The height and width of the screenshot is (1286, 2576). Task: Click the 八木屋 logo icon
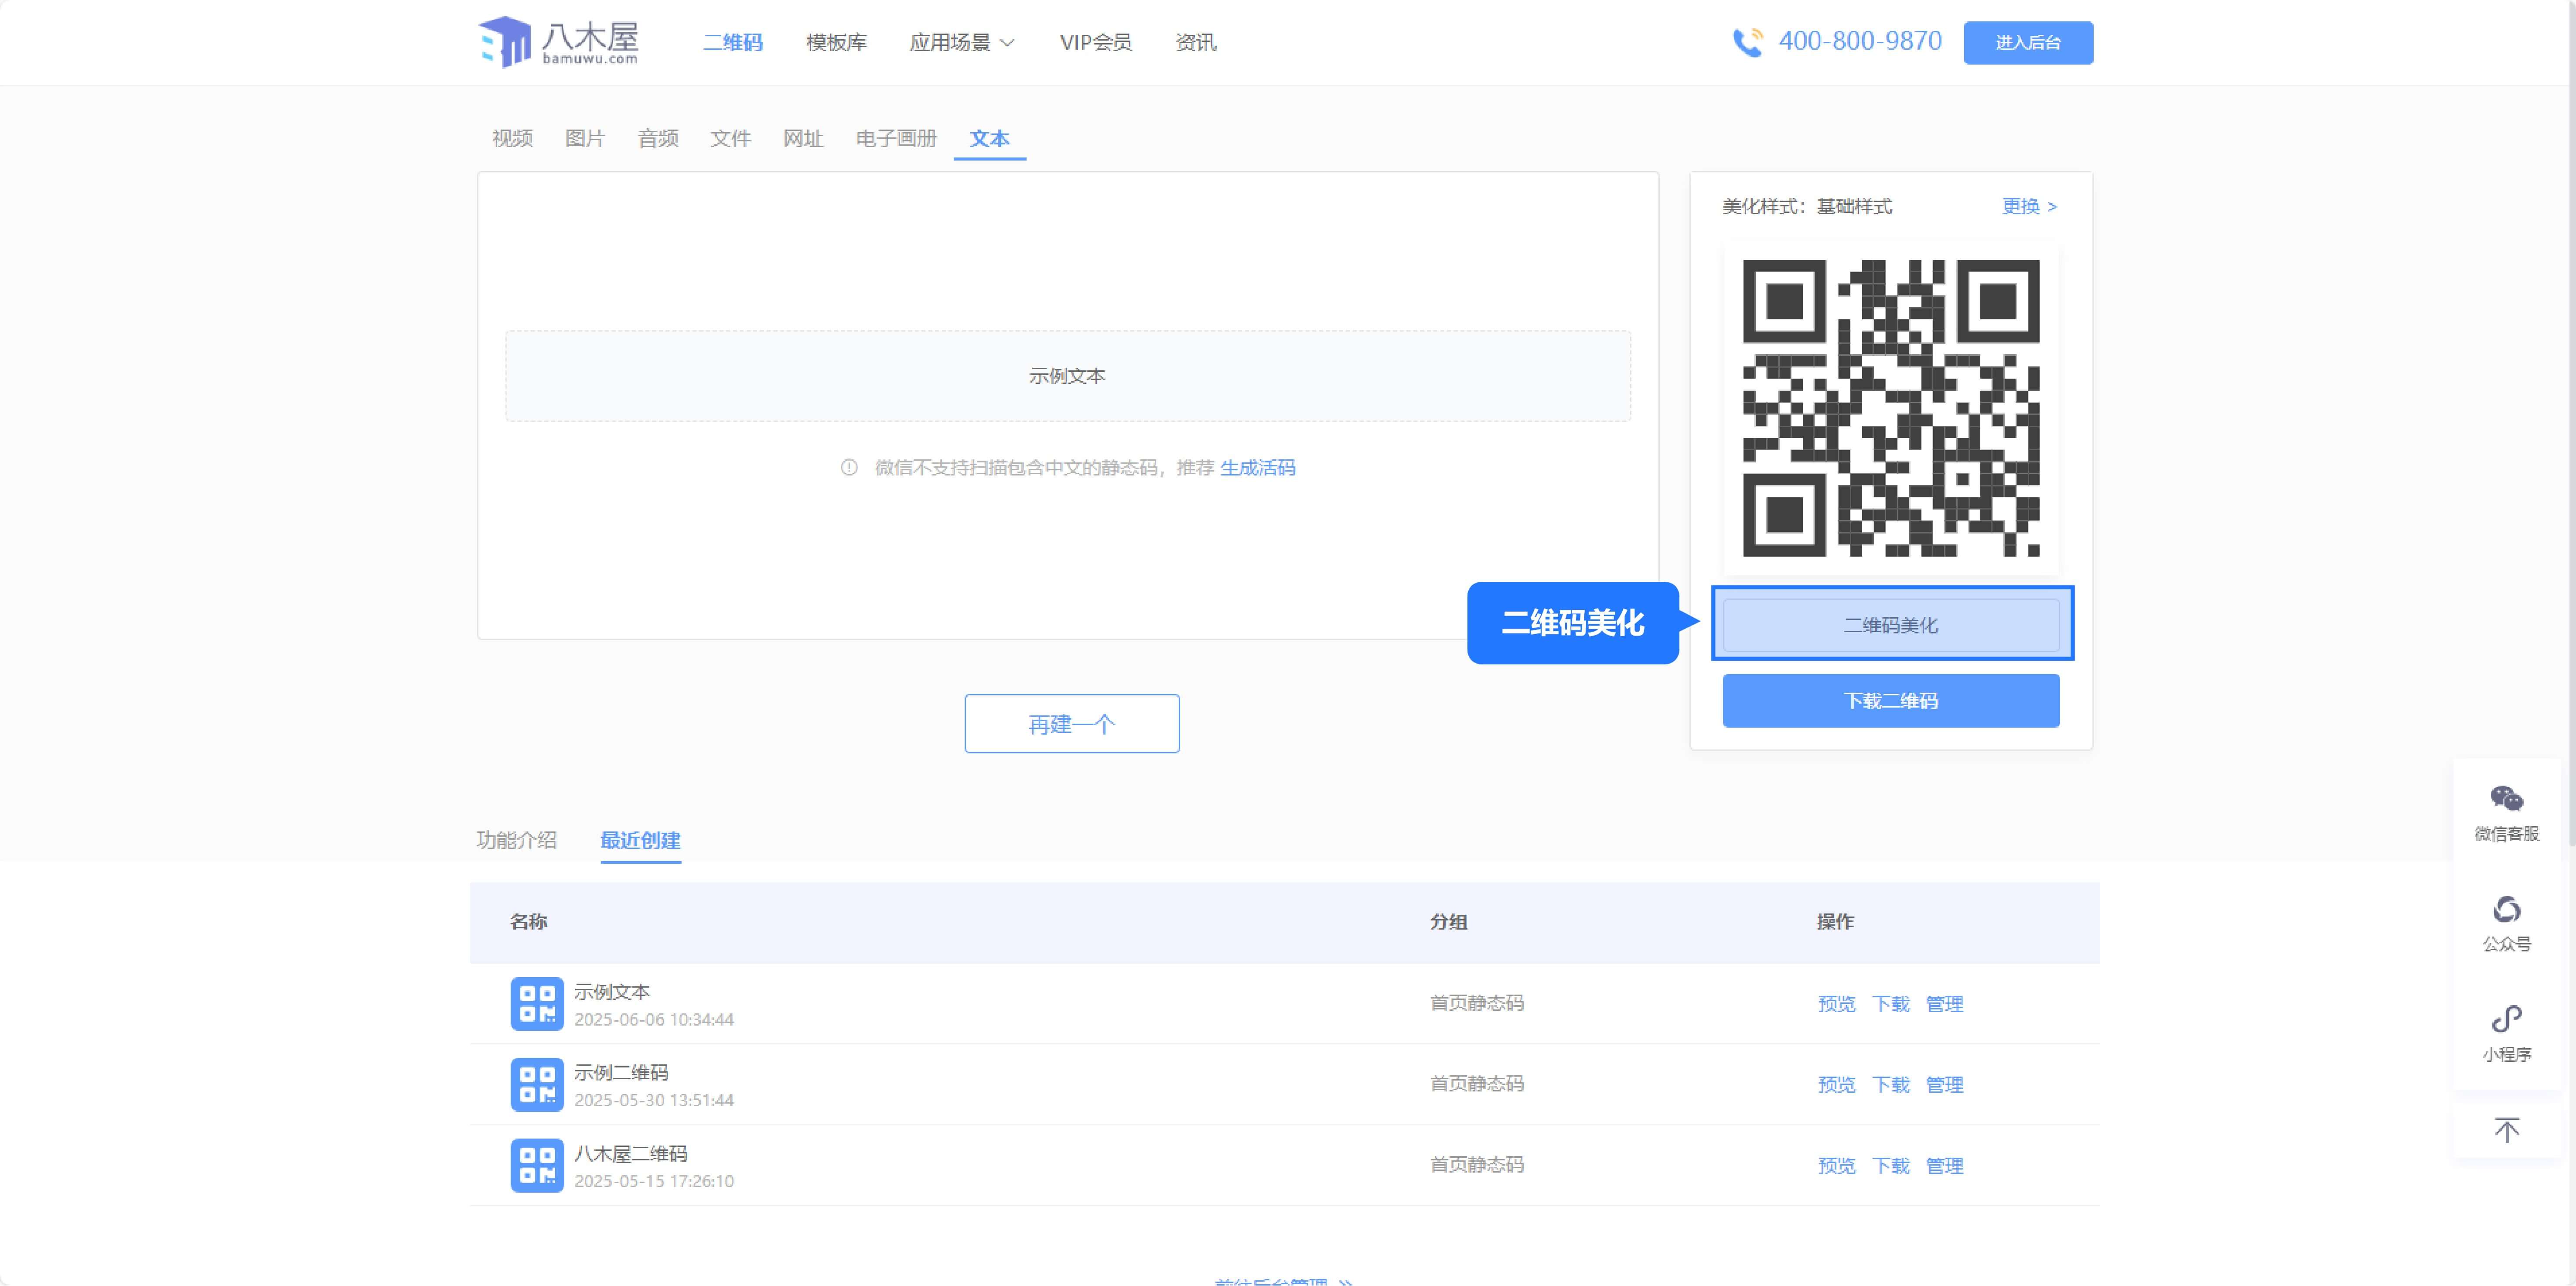tap(506, 42)
